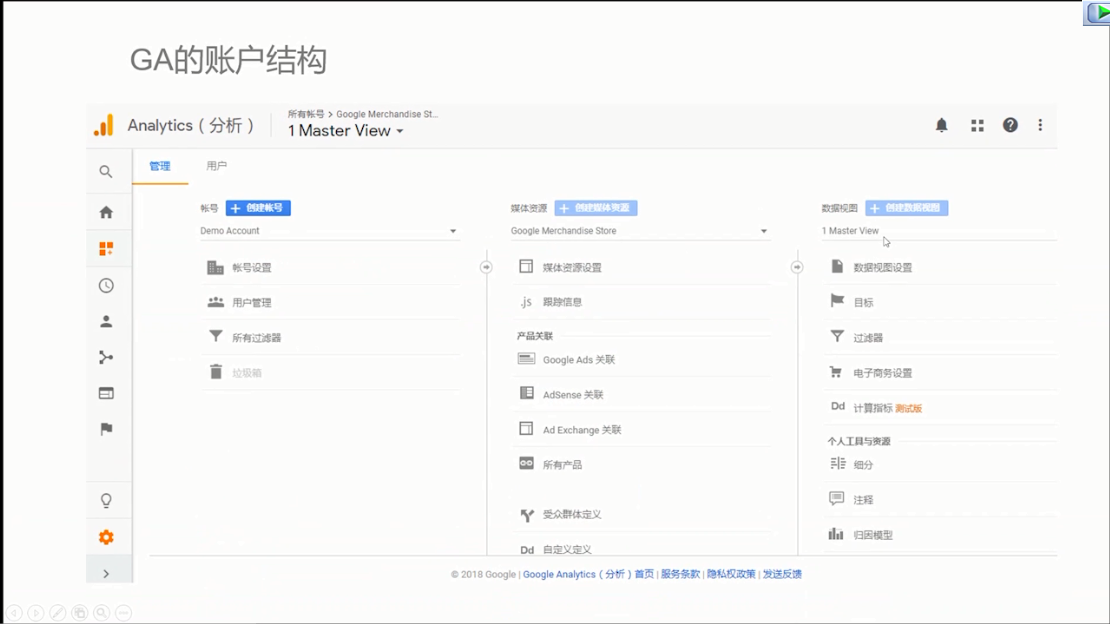Click the flag icon for 目标
This screenshot has width=1110, height=624.
pyautogui.click(x=837, y=301)
